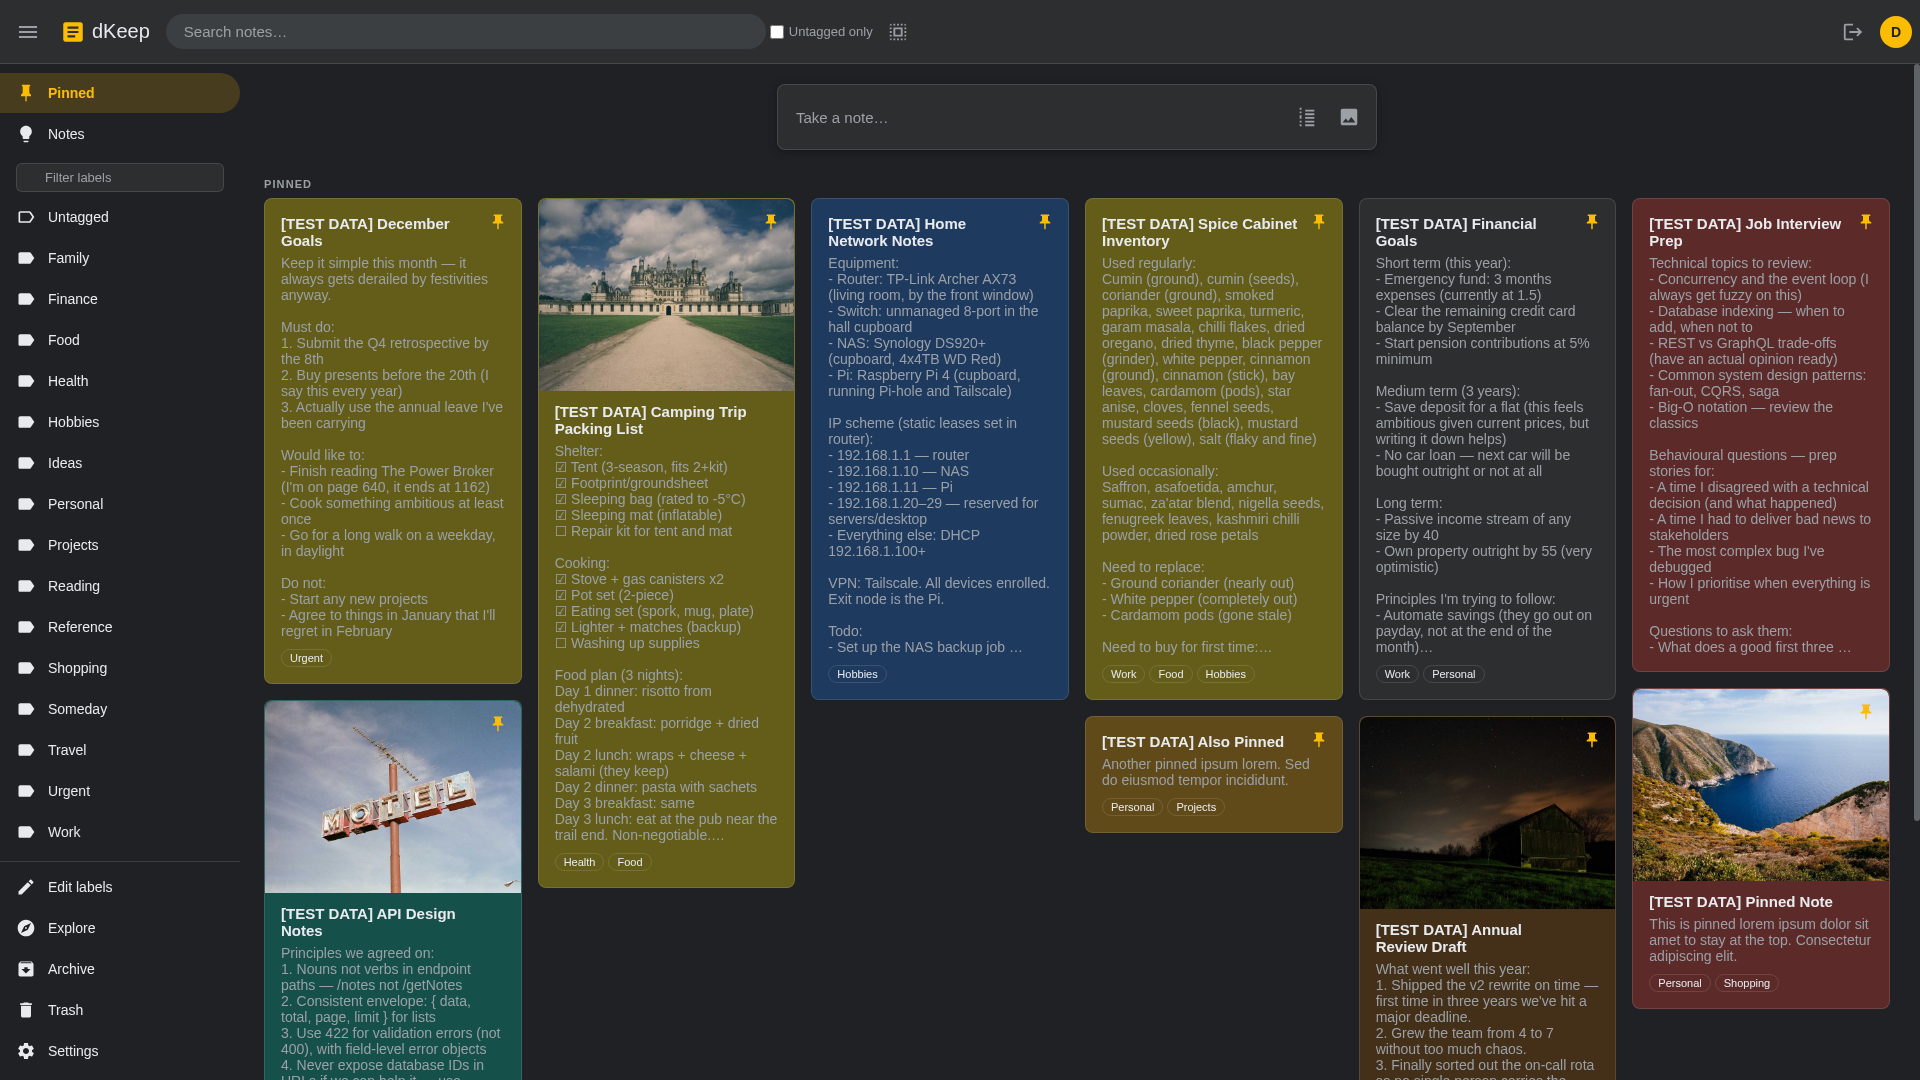Click the select-mode icon beside the search bar

coord(897,31)
